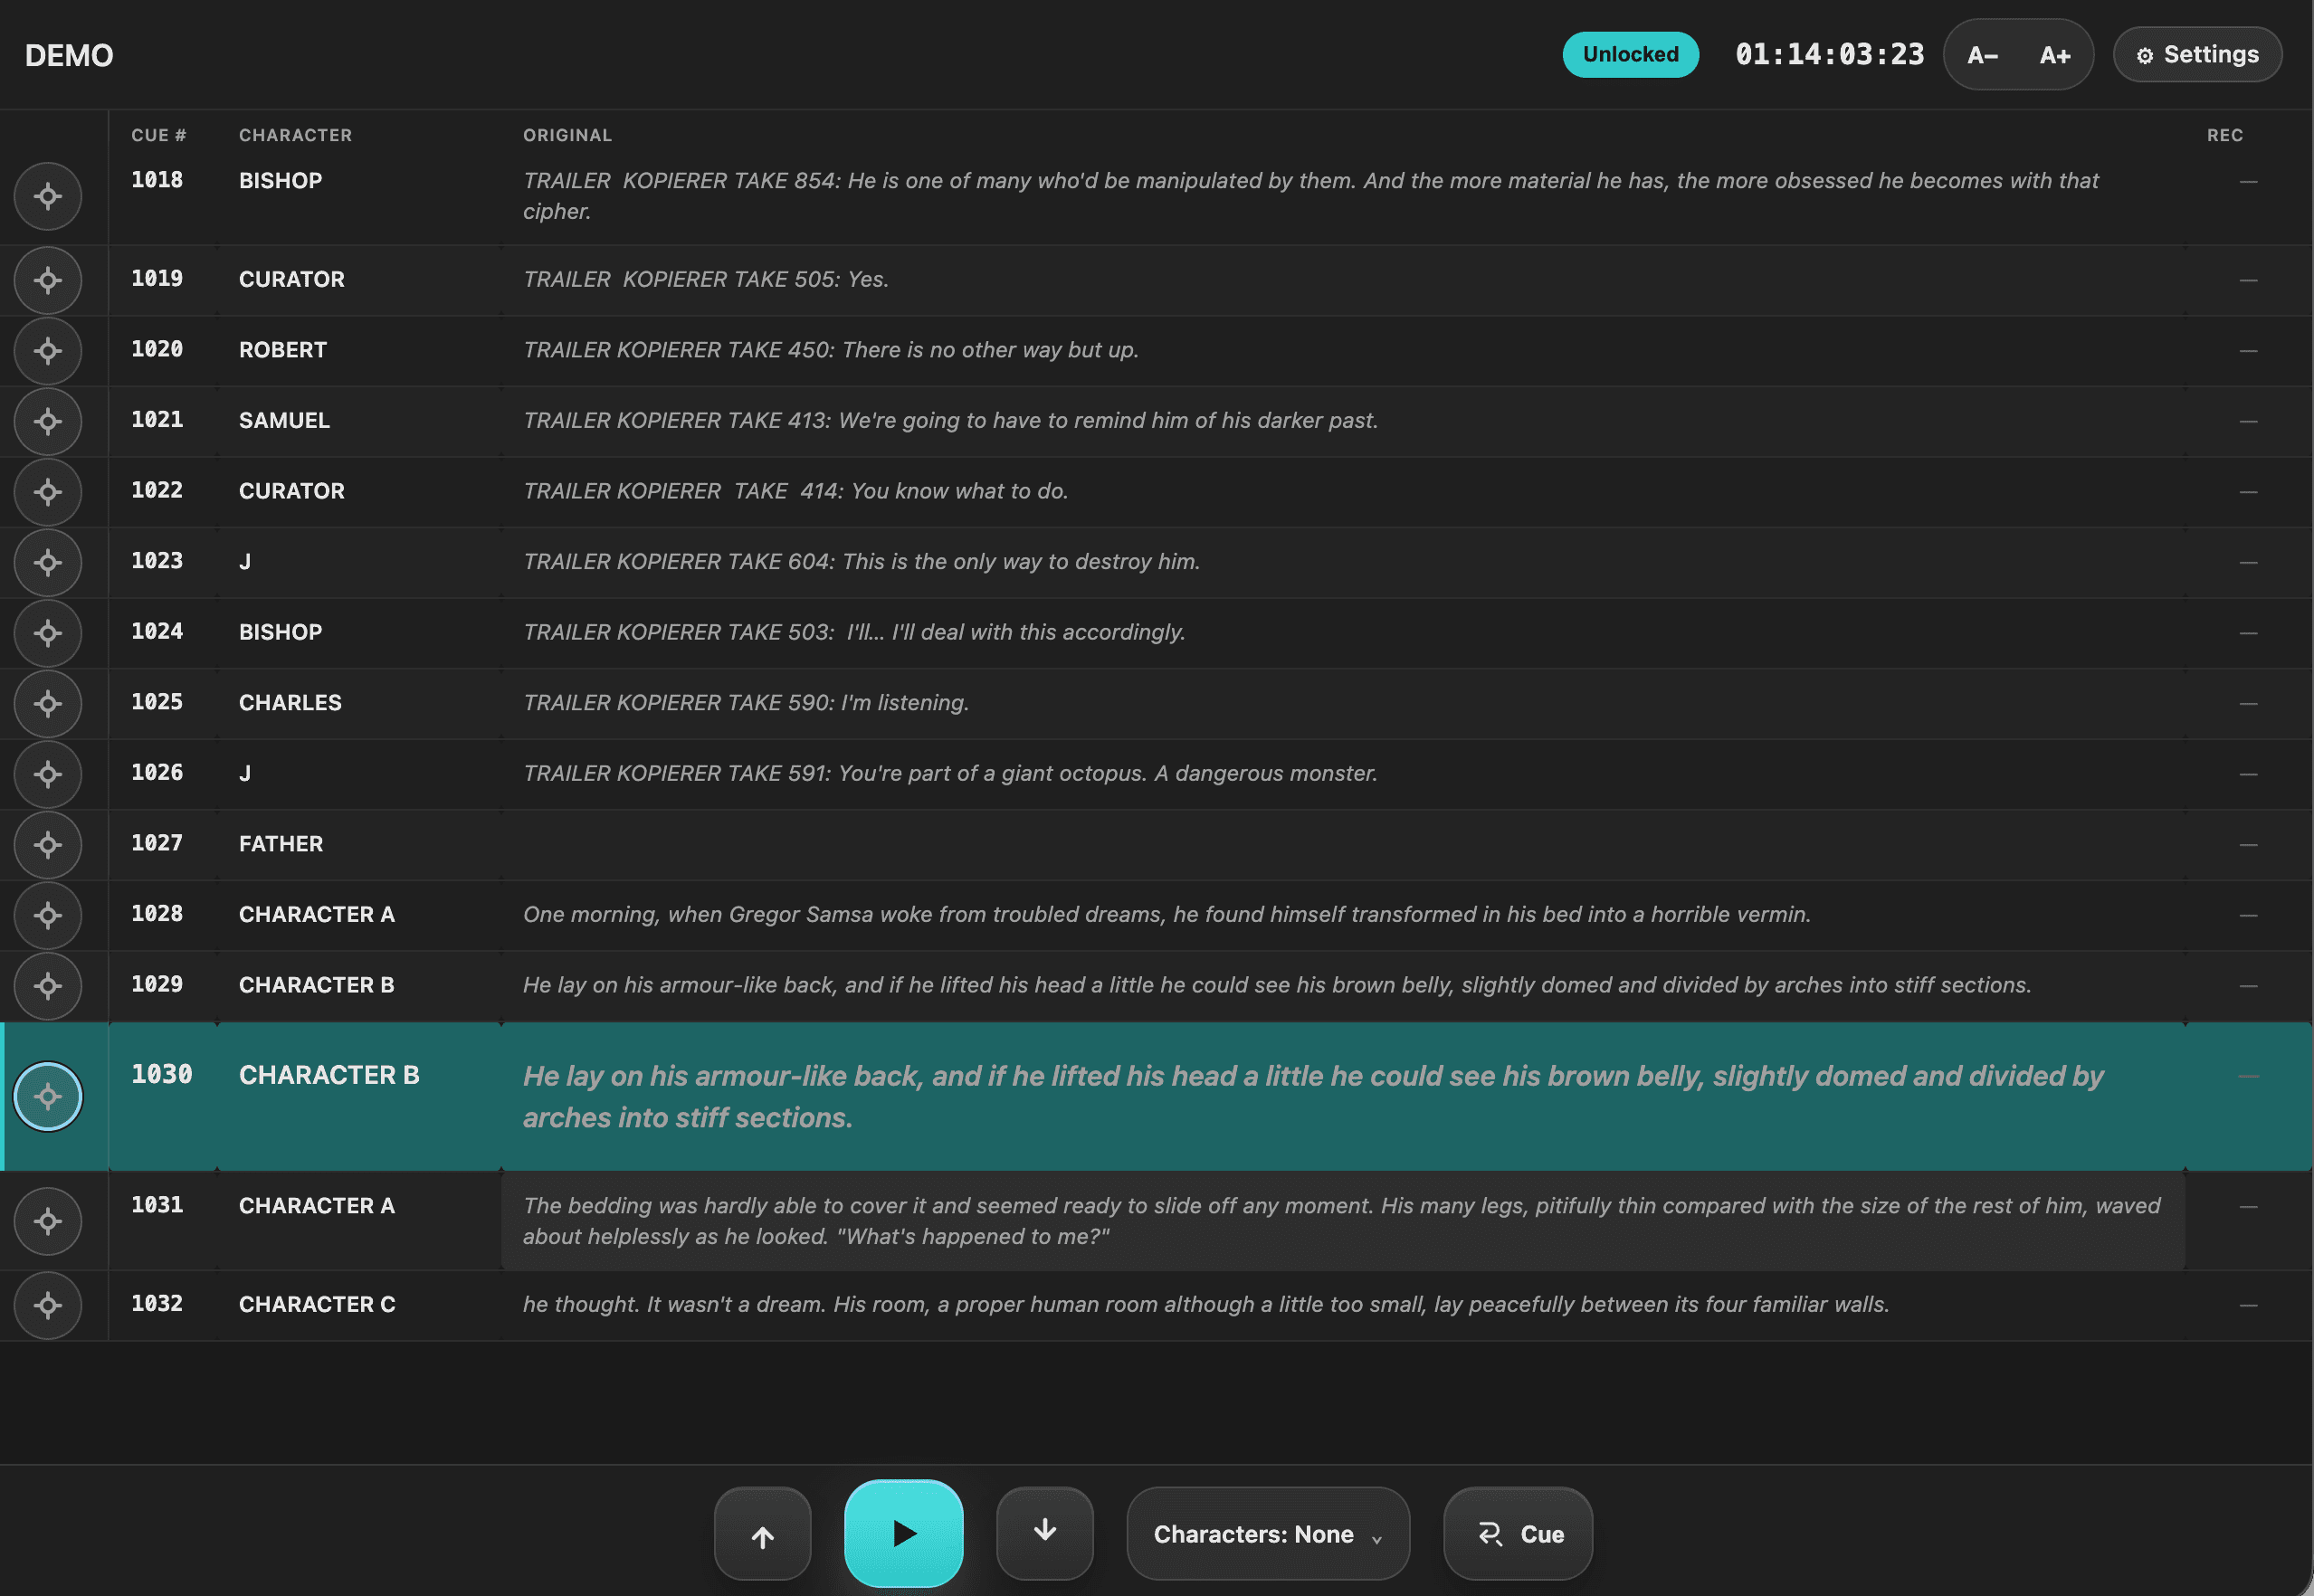Select ROBERT in cue 1020
This screenshot has height=1596, width=2314.
click(283, 350)
